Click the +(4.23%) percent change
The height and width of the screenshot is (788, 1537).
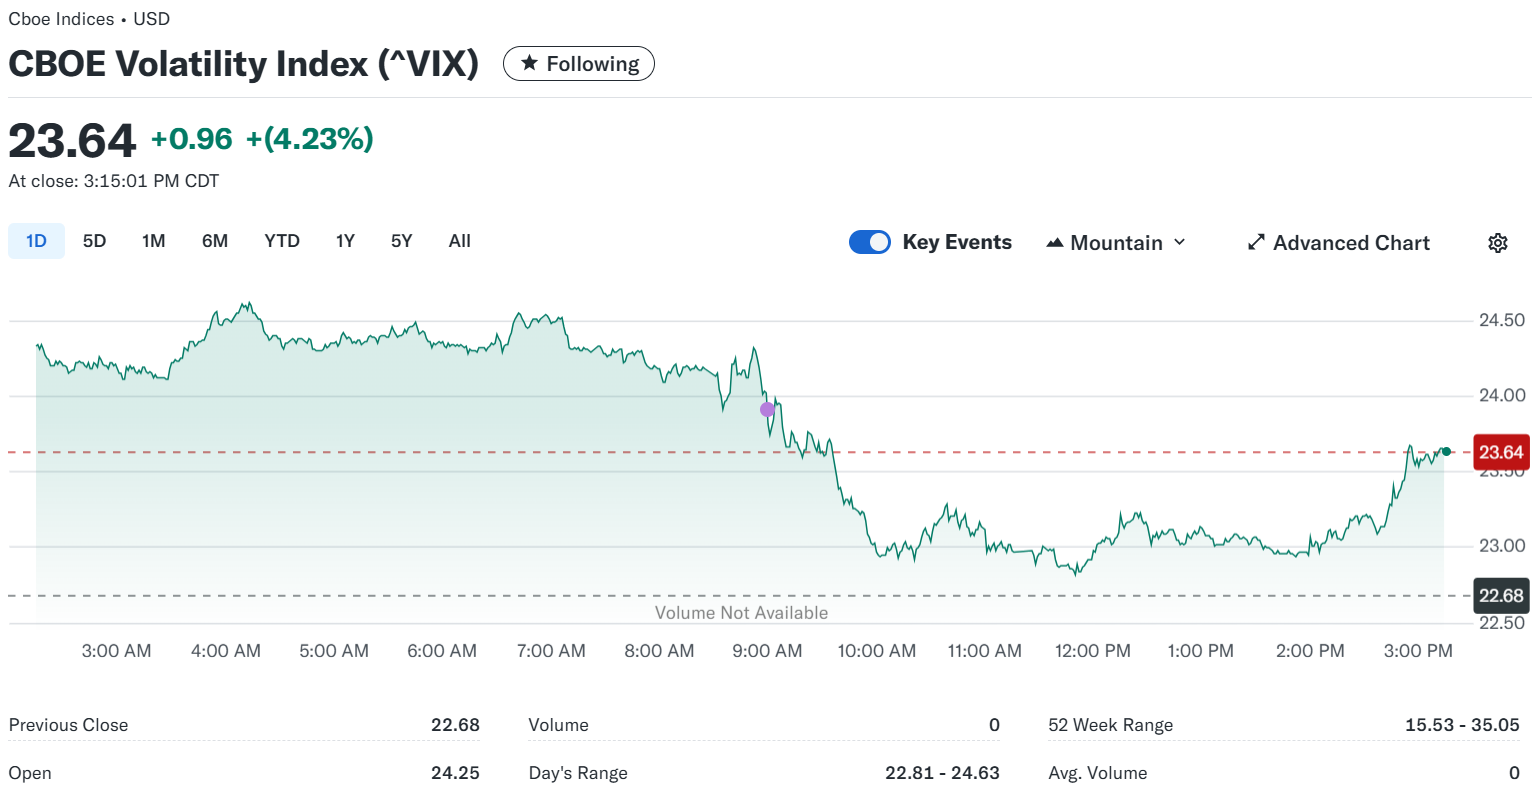[x=310, y=139]
